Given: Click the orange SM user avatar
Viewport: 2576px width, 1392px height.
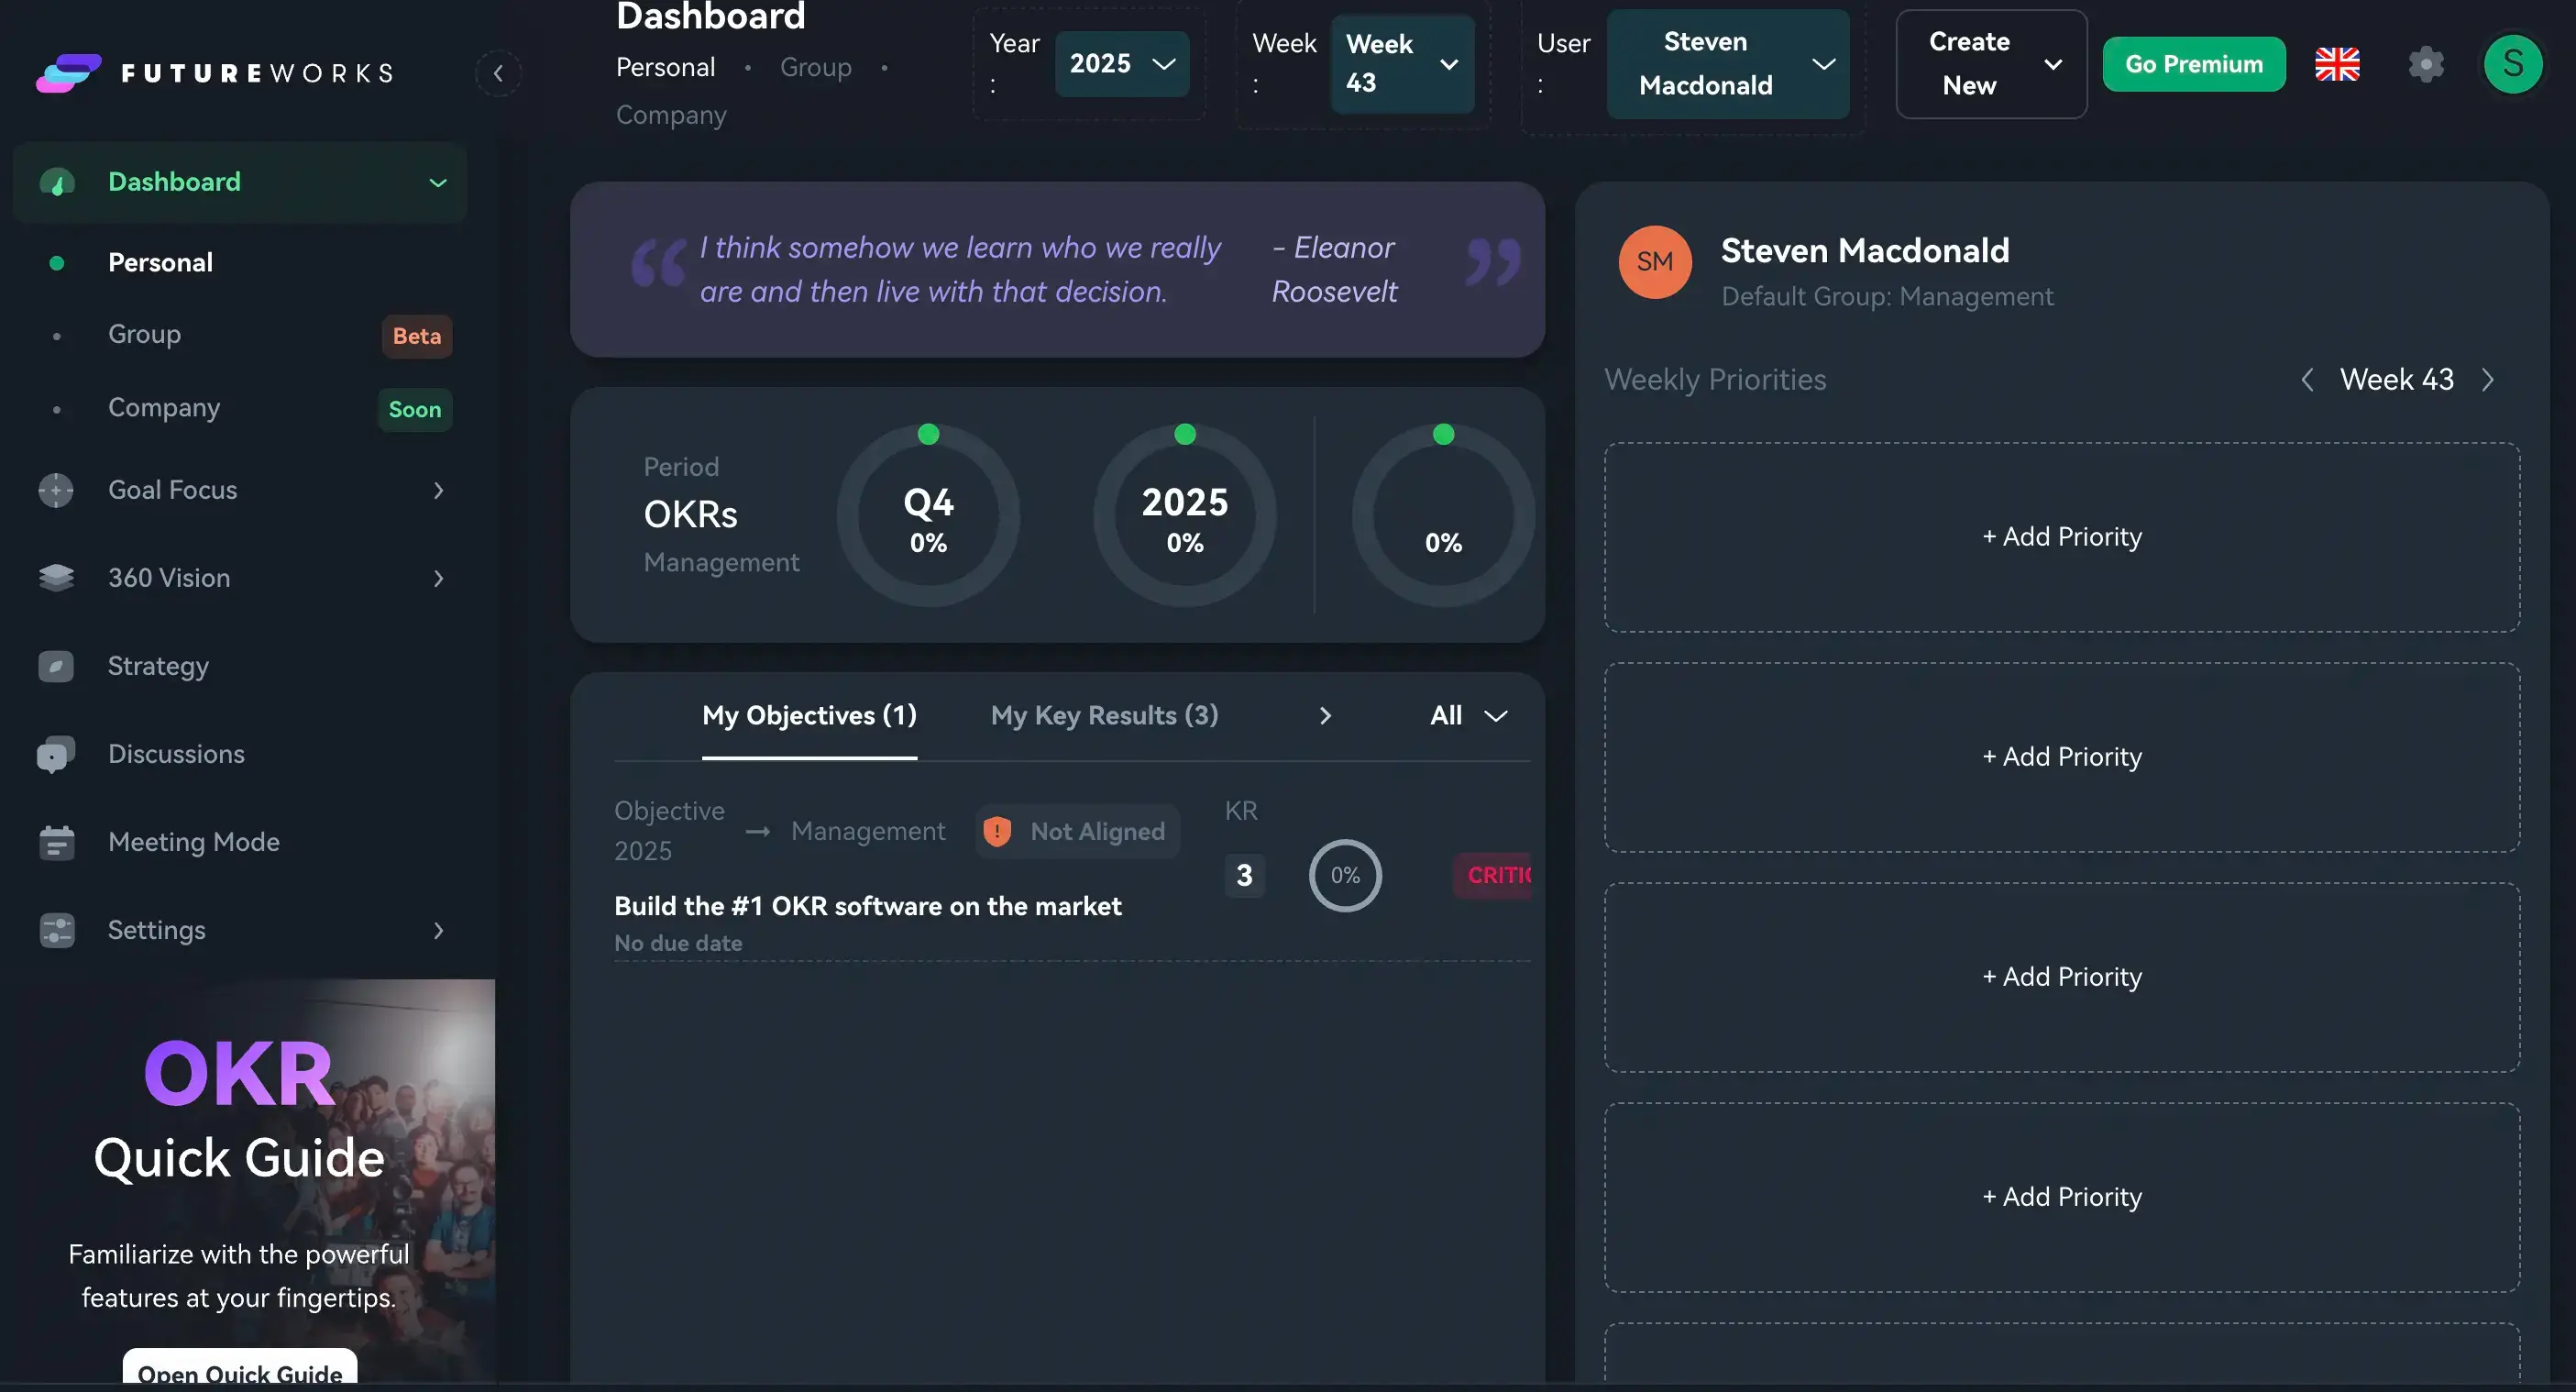Looking at the screenshot, I should (x=1655, y=262).
